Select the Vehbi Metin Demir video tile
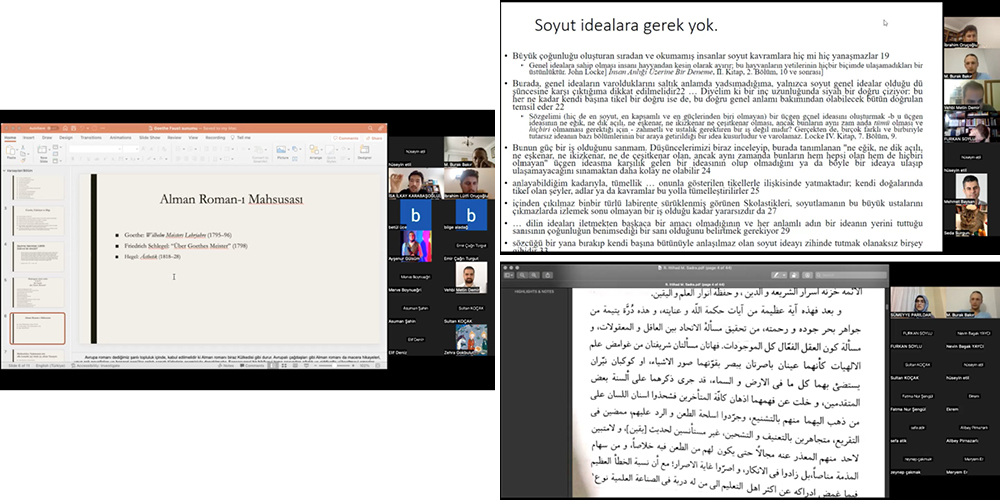 471,277
